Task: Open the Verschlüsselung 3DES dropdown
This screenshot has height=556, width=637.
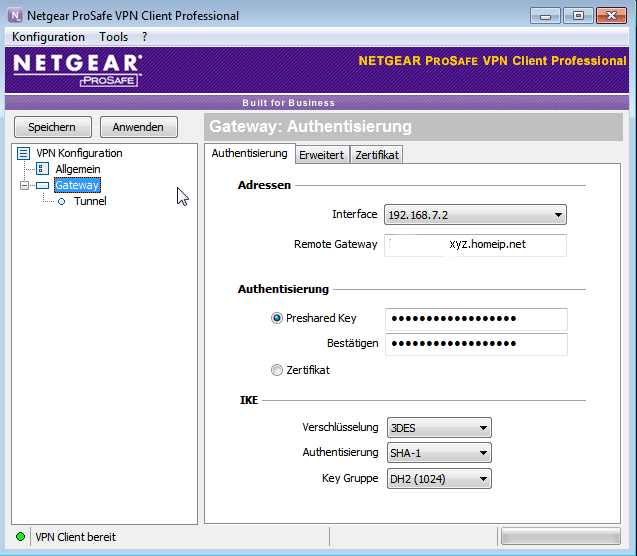Action: pyautogui.click(x=439, y=428)
